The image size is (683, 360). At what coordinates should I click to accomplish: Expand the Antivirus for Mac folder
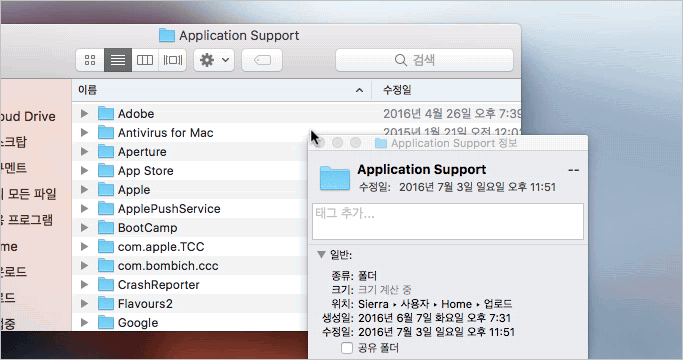tap(85, 132)
